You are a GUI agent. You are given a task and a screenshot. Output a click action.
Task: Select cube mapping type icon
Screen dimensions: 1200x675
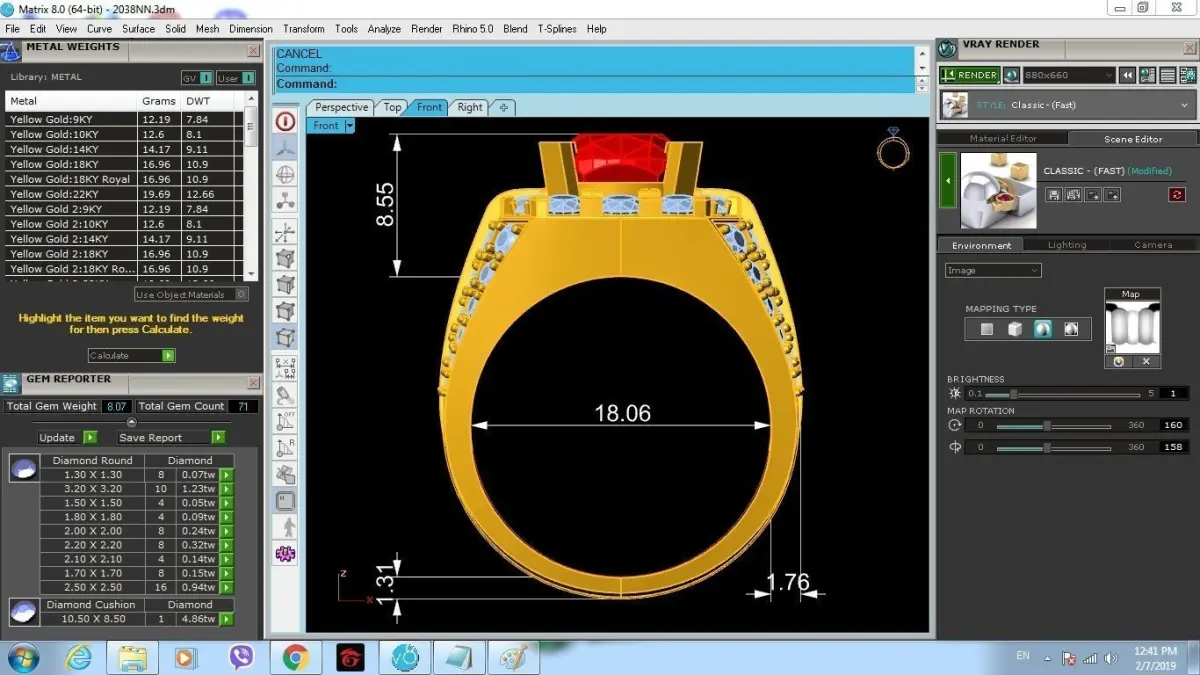click(1015, 329)
